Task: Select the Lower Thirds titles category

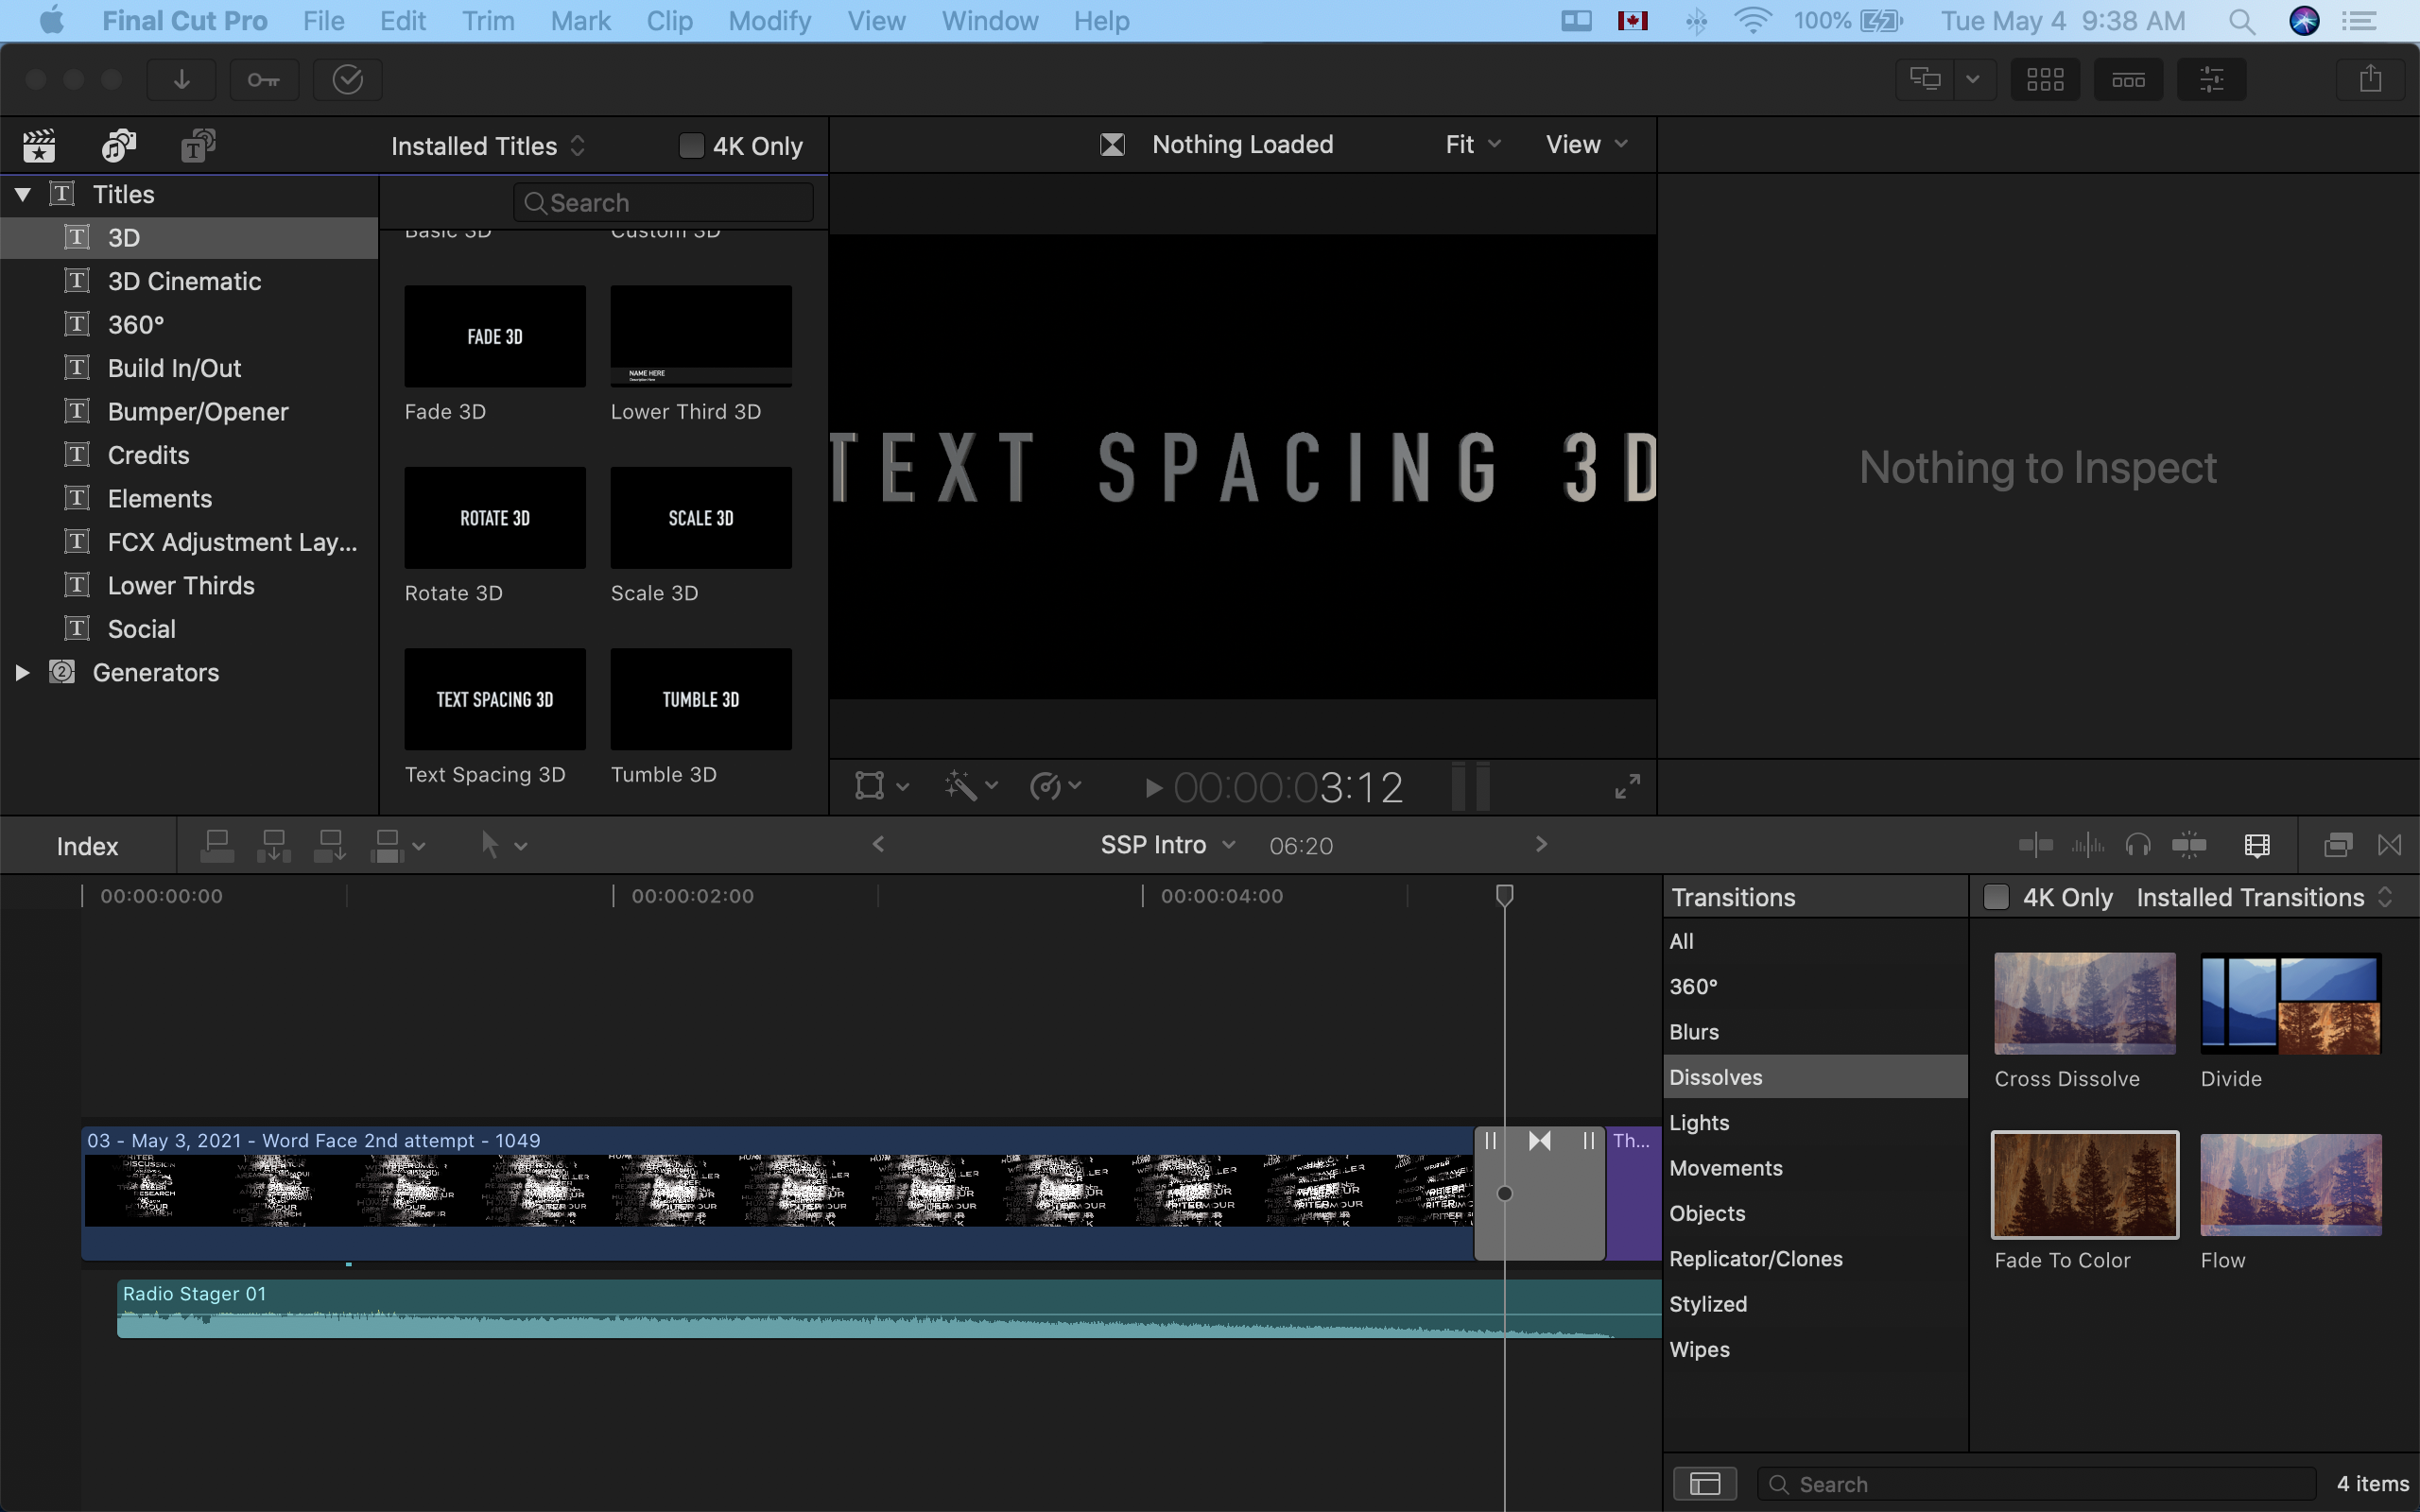Action: [x=189, y=585]
